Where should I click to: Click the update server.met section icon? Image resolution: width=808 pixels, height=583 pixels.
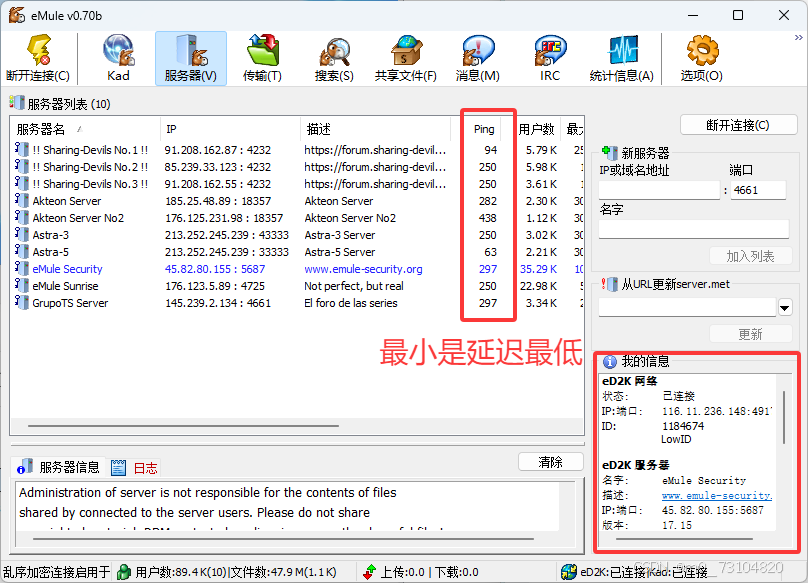(610, 284)
